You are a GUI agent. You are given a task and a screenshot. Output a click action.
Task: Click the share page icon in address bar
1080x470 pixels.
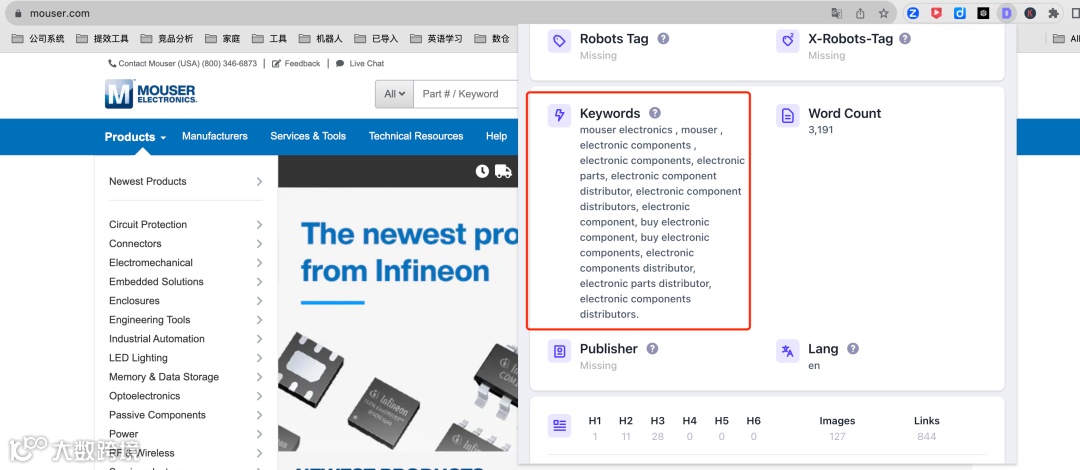tap(860, 13)
